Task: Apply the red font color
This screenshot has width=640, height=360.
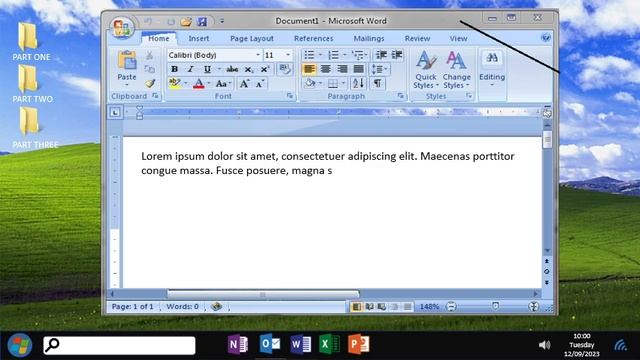Action: 199,84
